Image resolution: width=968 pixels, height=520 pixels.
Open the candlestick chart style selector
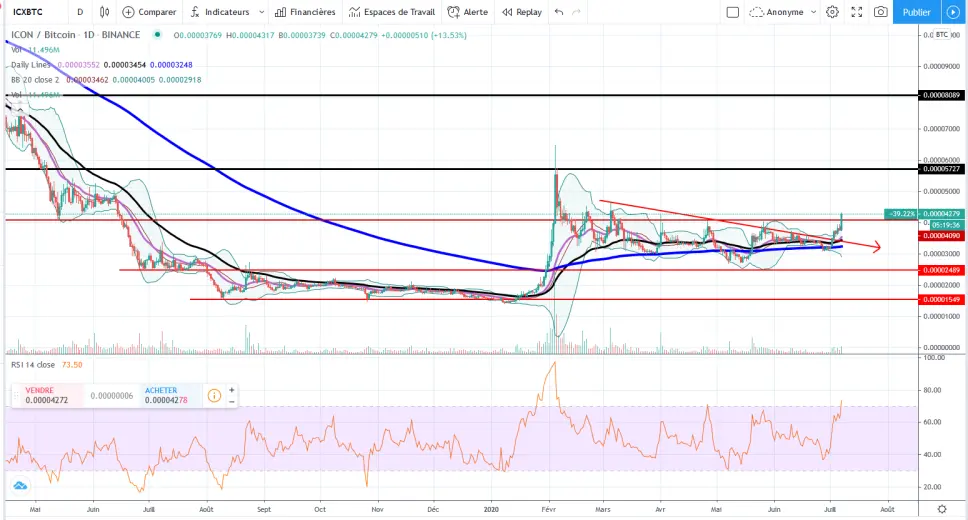(104, 12)
